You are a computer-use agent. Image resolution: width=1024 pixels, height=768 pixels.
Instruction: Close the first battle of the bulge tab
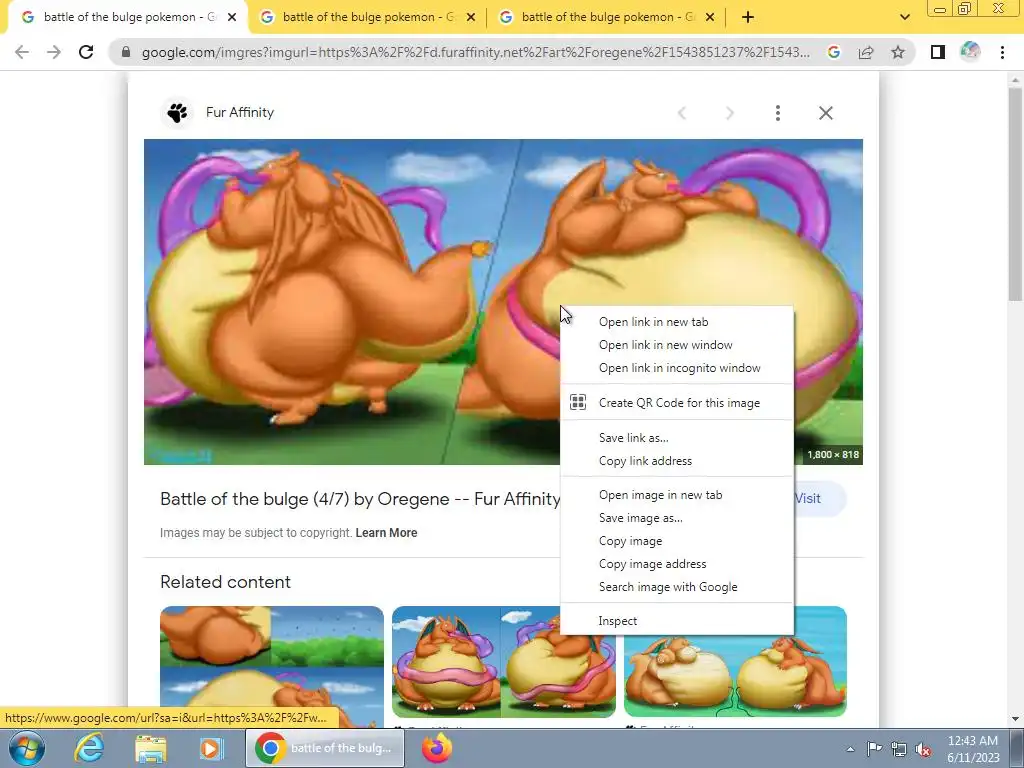coord(232,18)
